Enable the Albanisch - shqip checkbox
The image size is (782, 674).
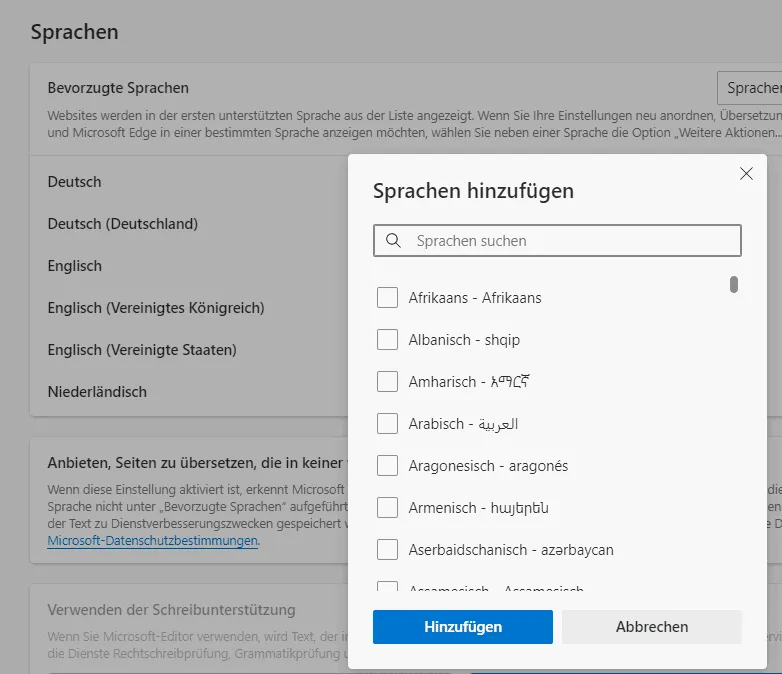click(x=388, y=340)
